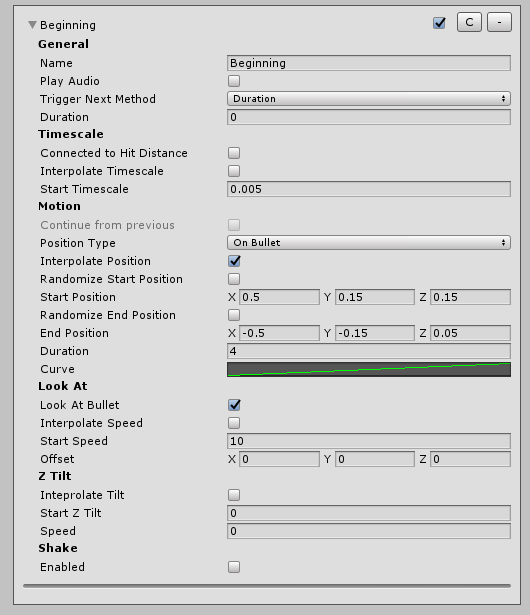
Task: Click the Start Speed label
Action: [x=74, y=441]
